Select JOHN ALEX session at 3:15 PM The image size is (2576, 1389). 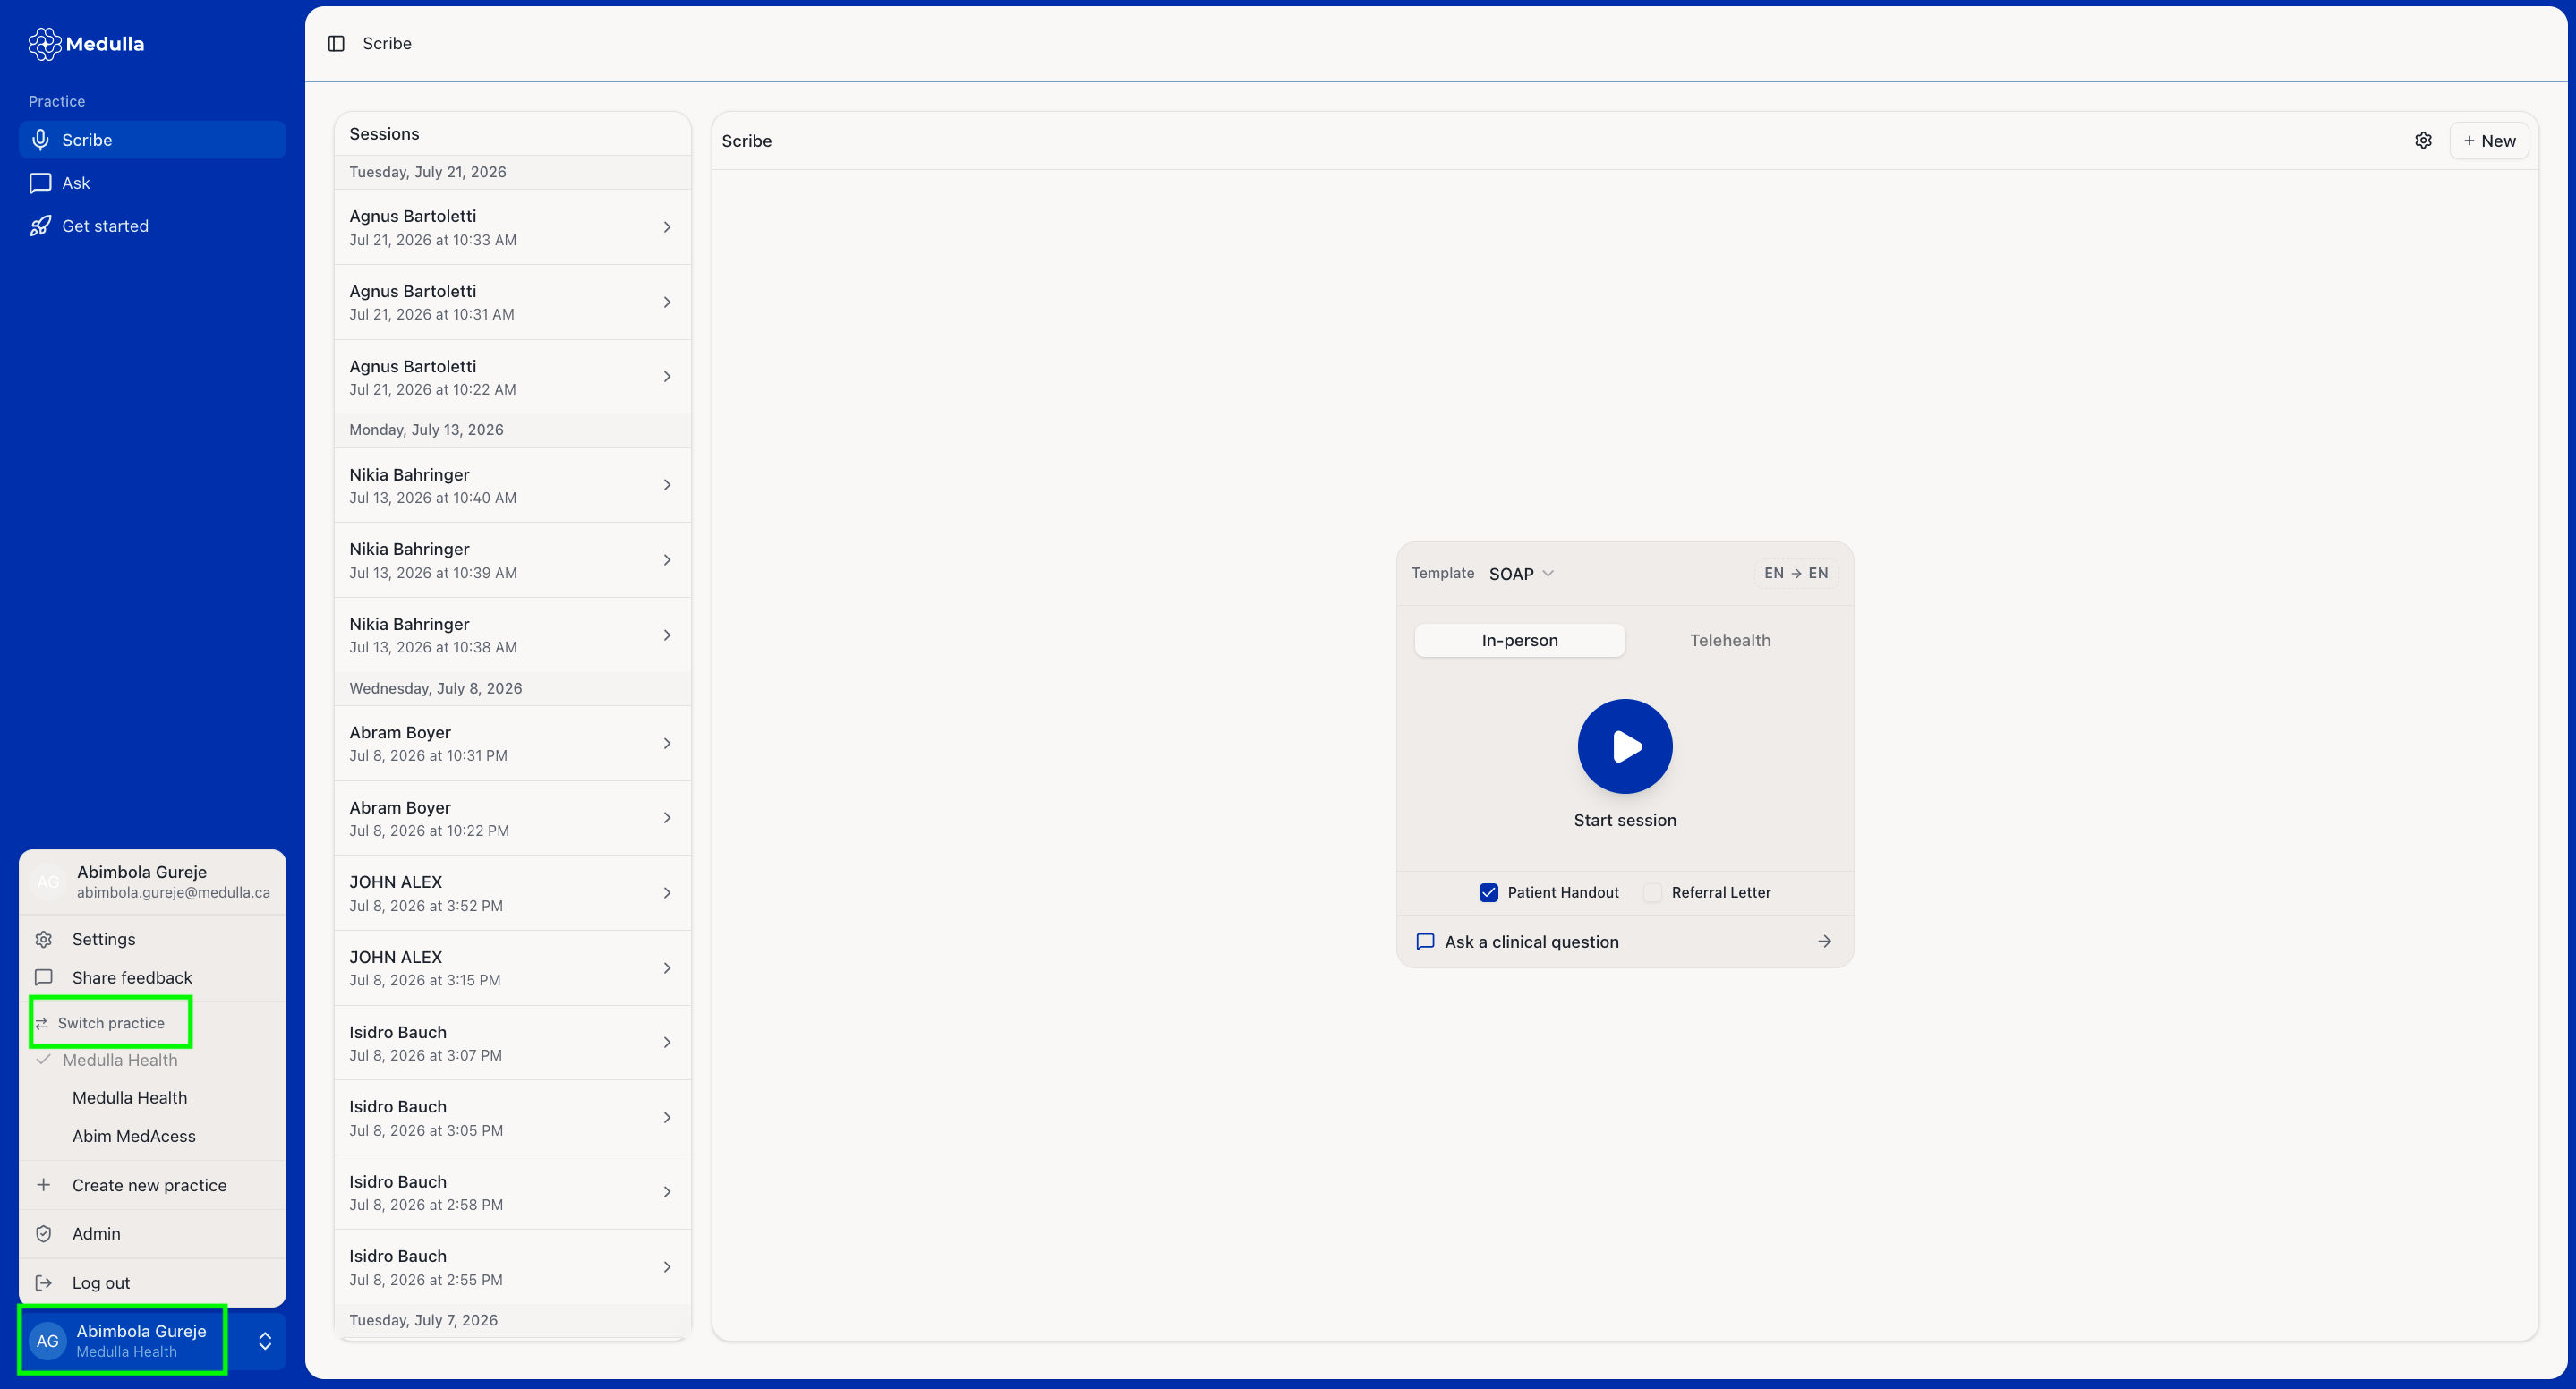click(512, 968)
